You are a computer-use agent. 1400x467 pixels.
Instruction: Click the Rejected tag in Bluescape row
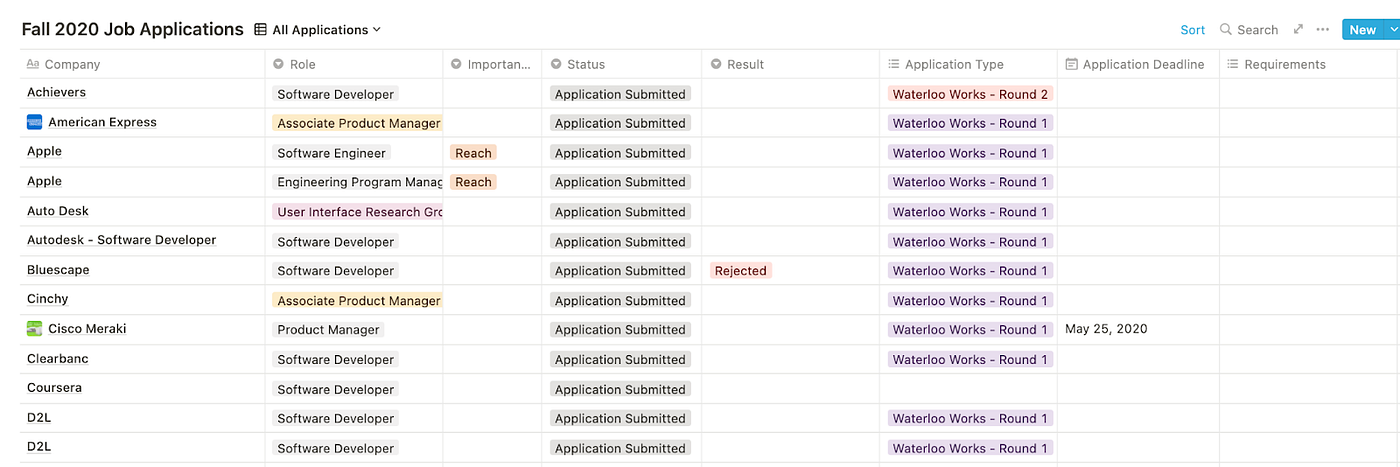pyautogui.click(x=740, y=271)
